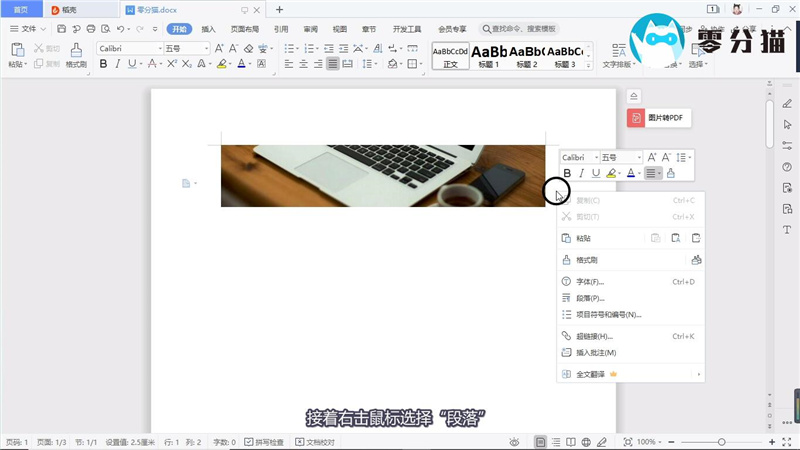Select 段落(P)... from the context menu
Screen dimensions: 800x450
tap(590, 298)
